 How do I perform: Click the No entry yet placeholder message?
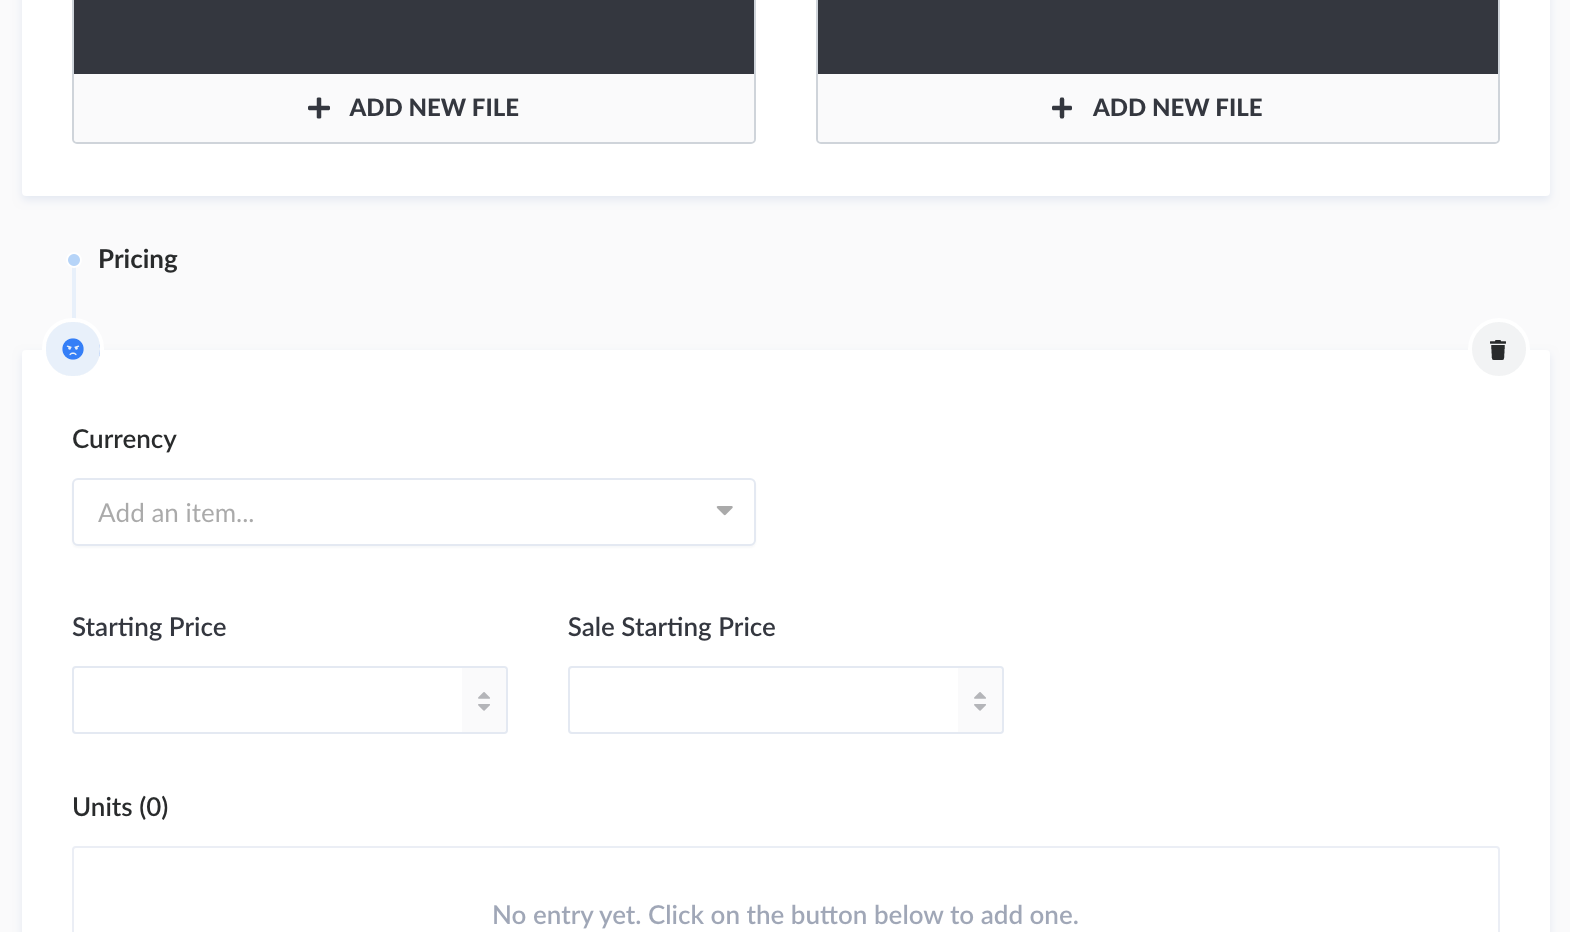785,914
